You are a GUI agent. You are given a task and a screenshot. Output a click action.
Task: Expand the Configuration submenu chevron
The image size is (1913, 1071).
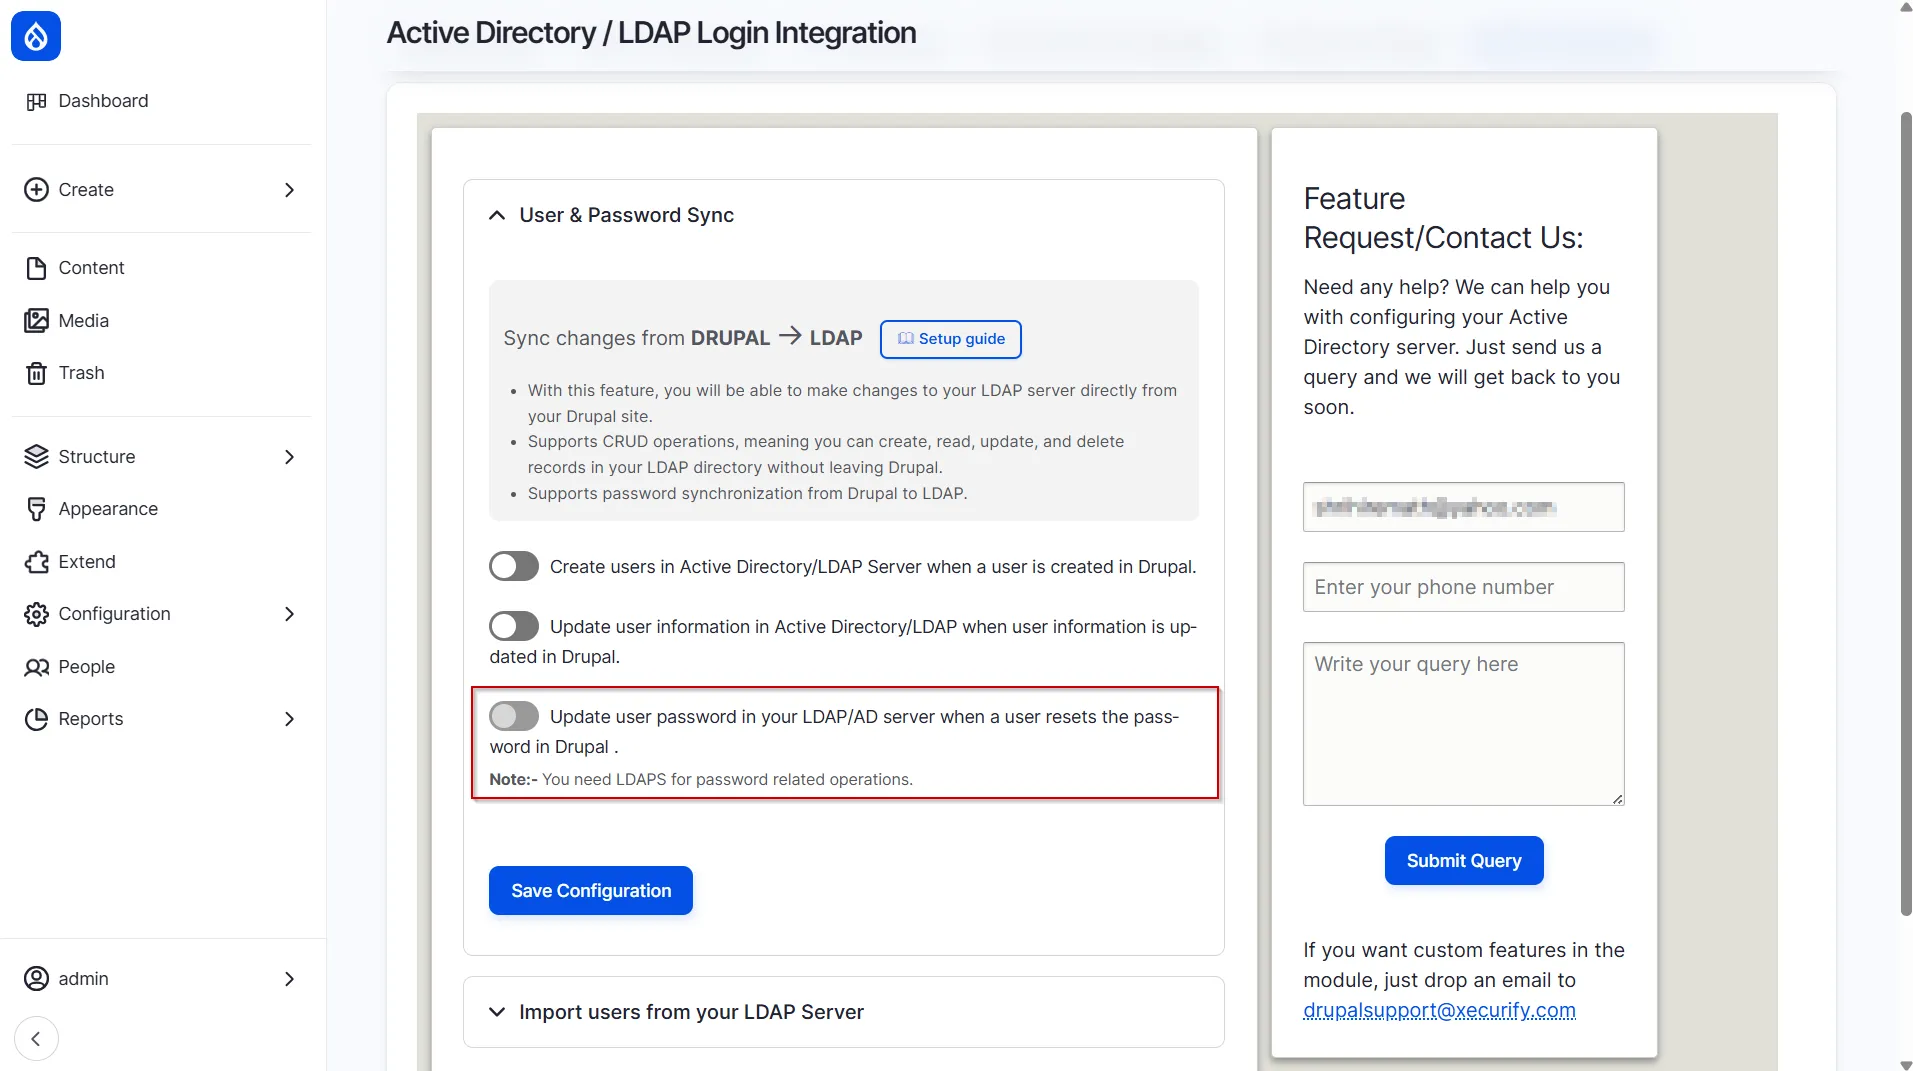(x=289, y=614)
